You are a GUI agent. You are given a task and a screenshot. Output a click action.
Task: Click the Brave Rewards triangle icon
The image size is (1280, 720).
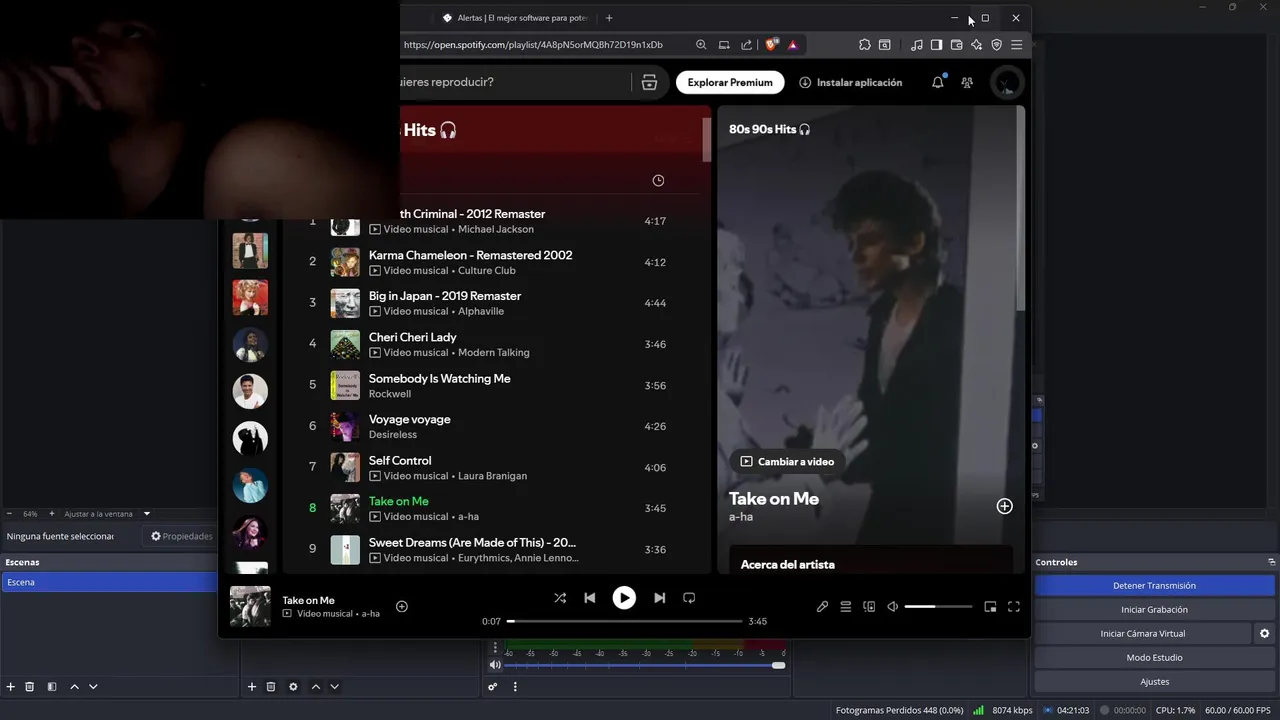(792, 45)
